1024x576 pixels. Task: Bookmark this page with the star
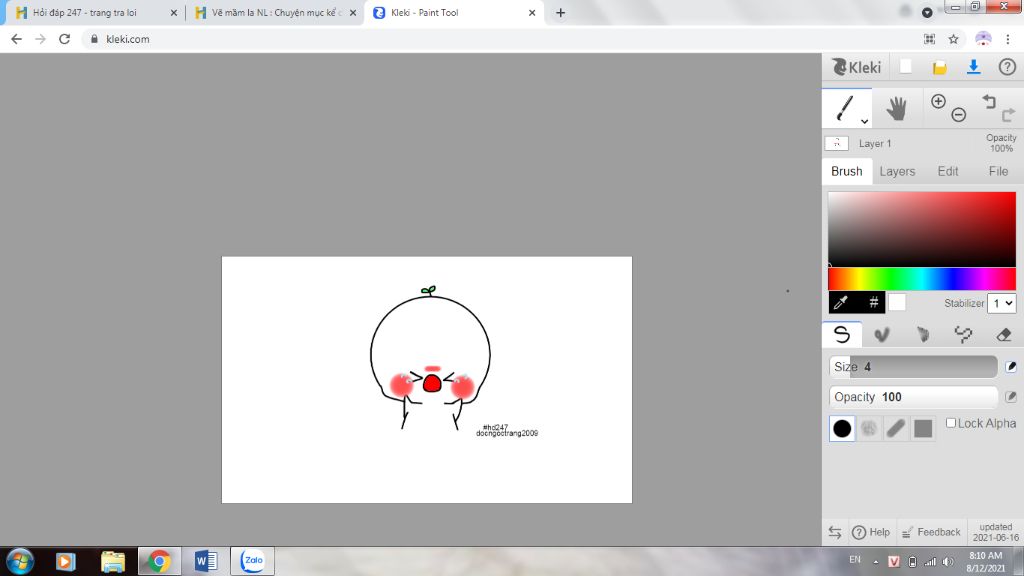pyautogui.click(x=953, y=39)
